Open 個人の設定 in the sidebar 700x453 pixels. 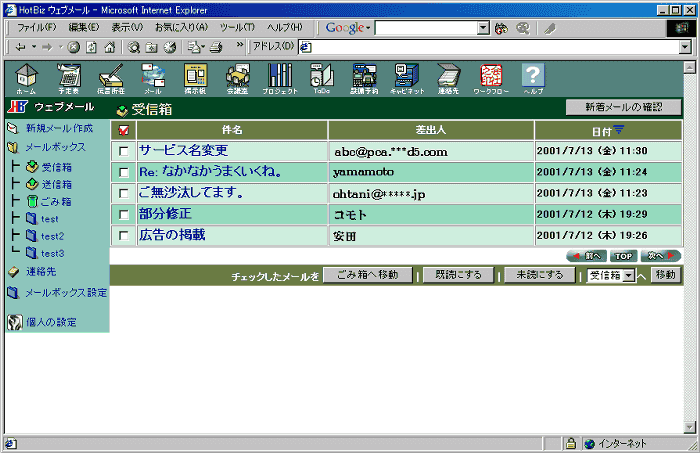click(x=51, y=322)
